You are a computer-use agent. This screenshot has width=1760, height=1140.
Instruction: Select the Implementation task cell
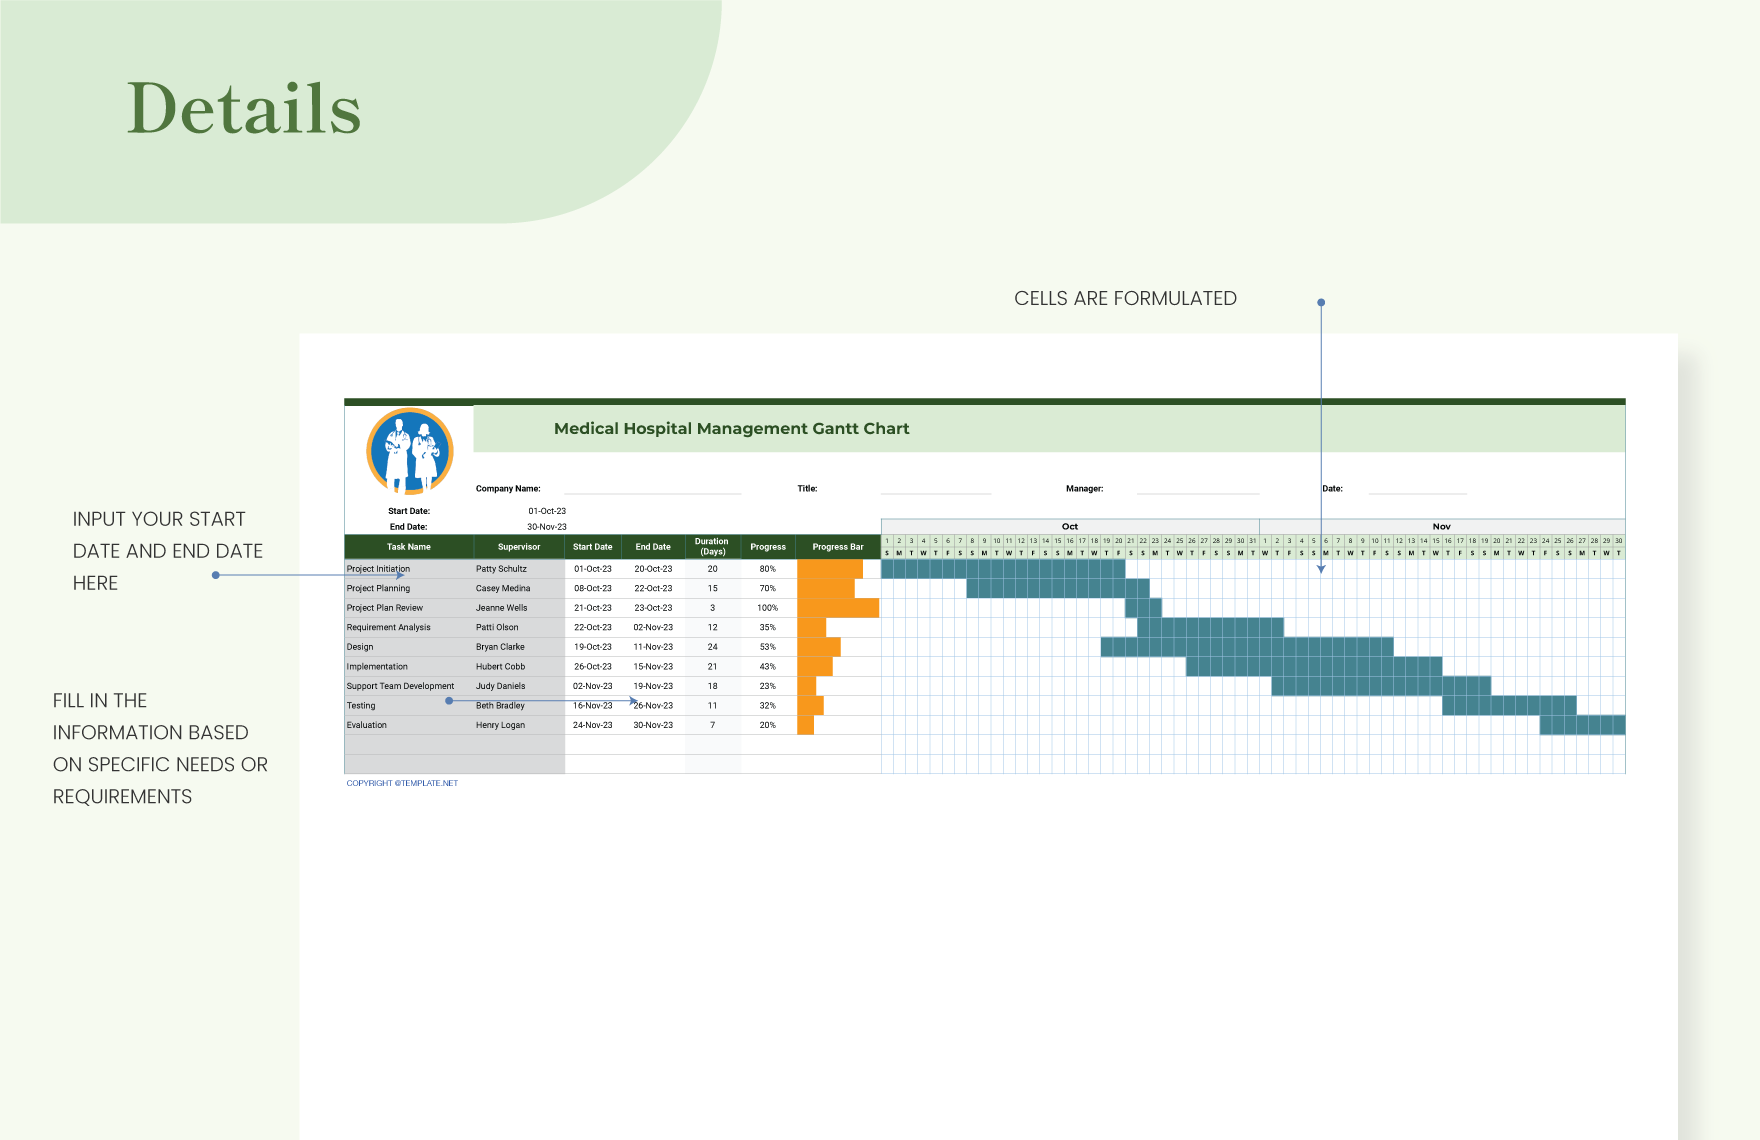coord(408,667)
